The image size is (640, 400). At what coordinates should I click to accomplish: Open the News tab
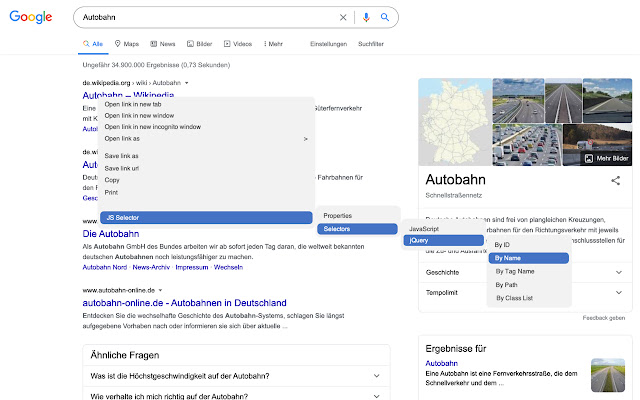point(162,44)
